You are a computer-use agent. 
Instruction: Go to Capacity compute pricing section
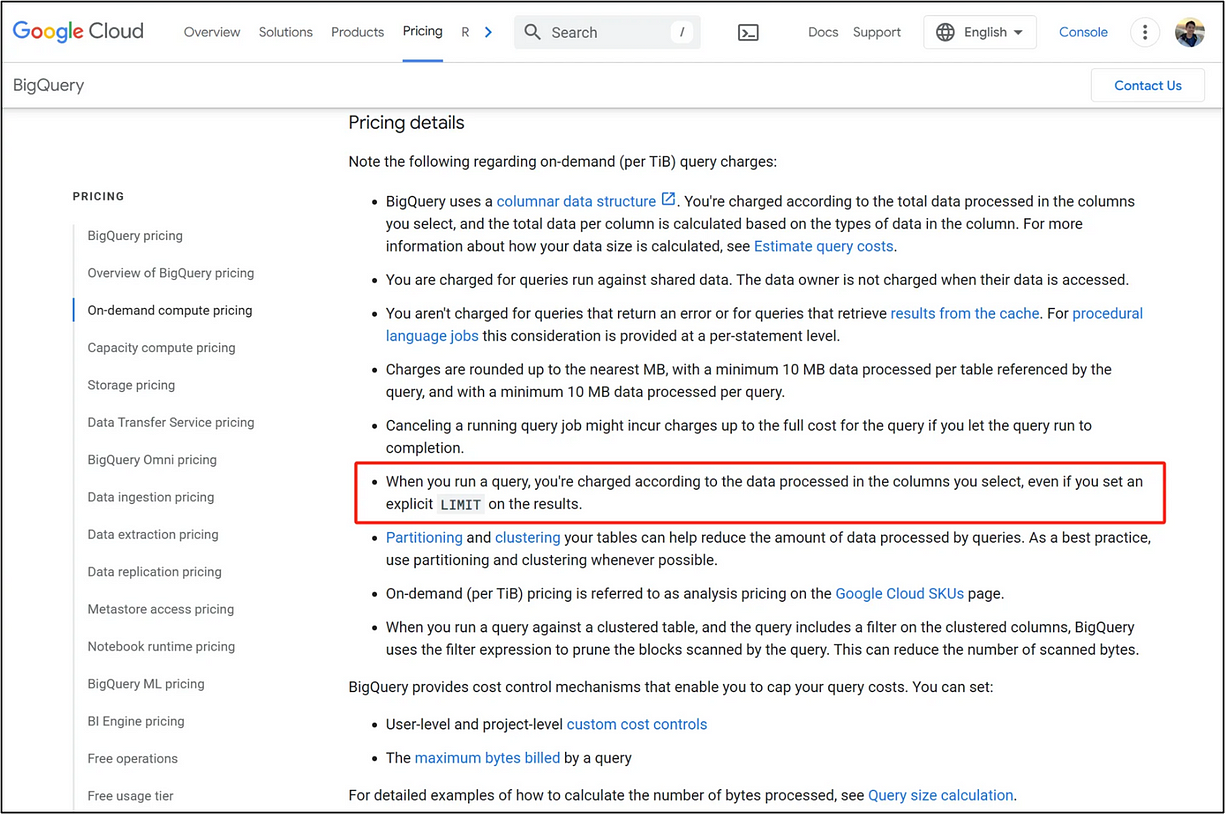pos(161,348)
